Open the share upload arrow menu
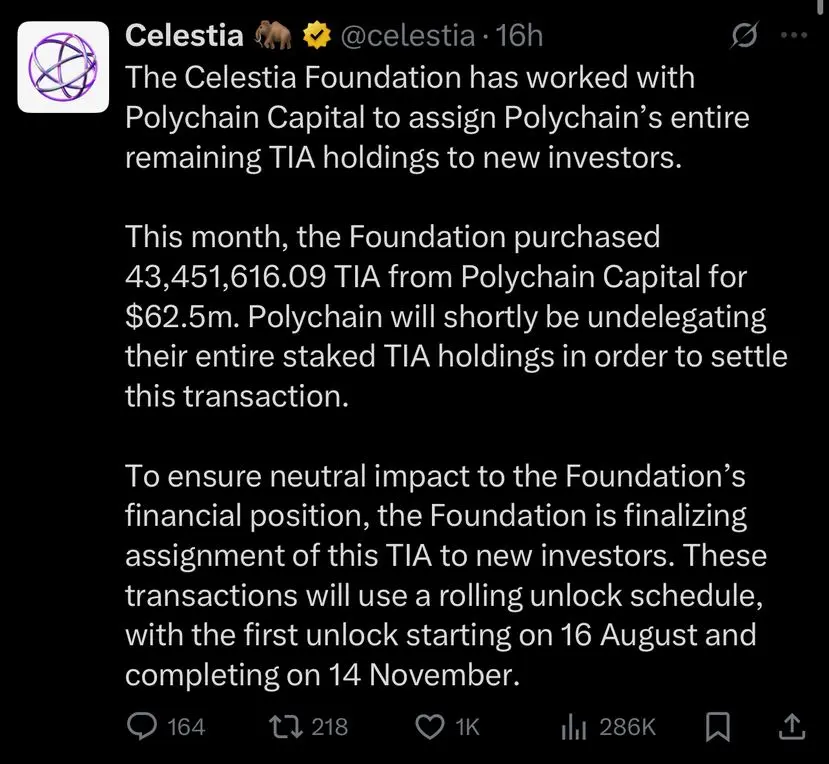 click(792, 726)
